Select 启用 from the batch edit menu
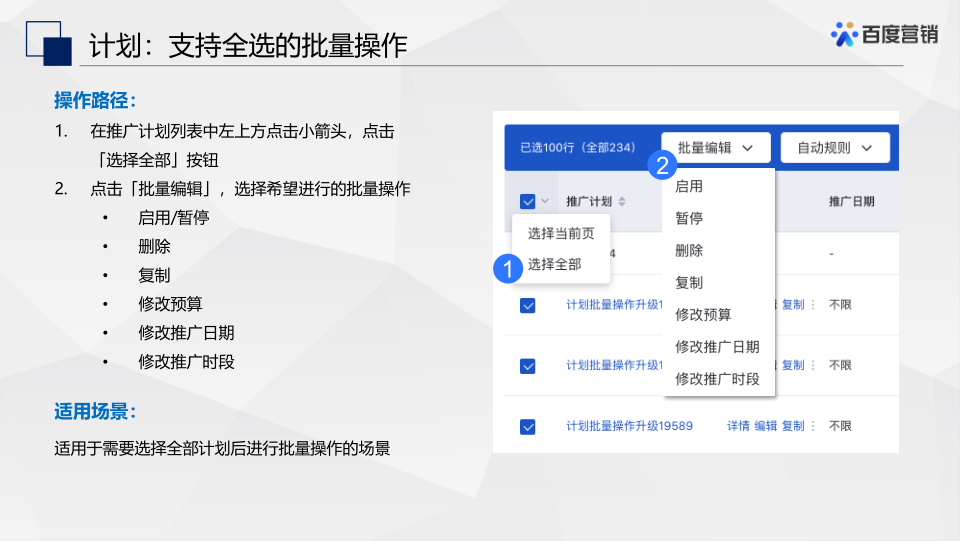Image resolution: width=960 pixels, height=541 pixels. pos(689,186)
